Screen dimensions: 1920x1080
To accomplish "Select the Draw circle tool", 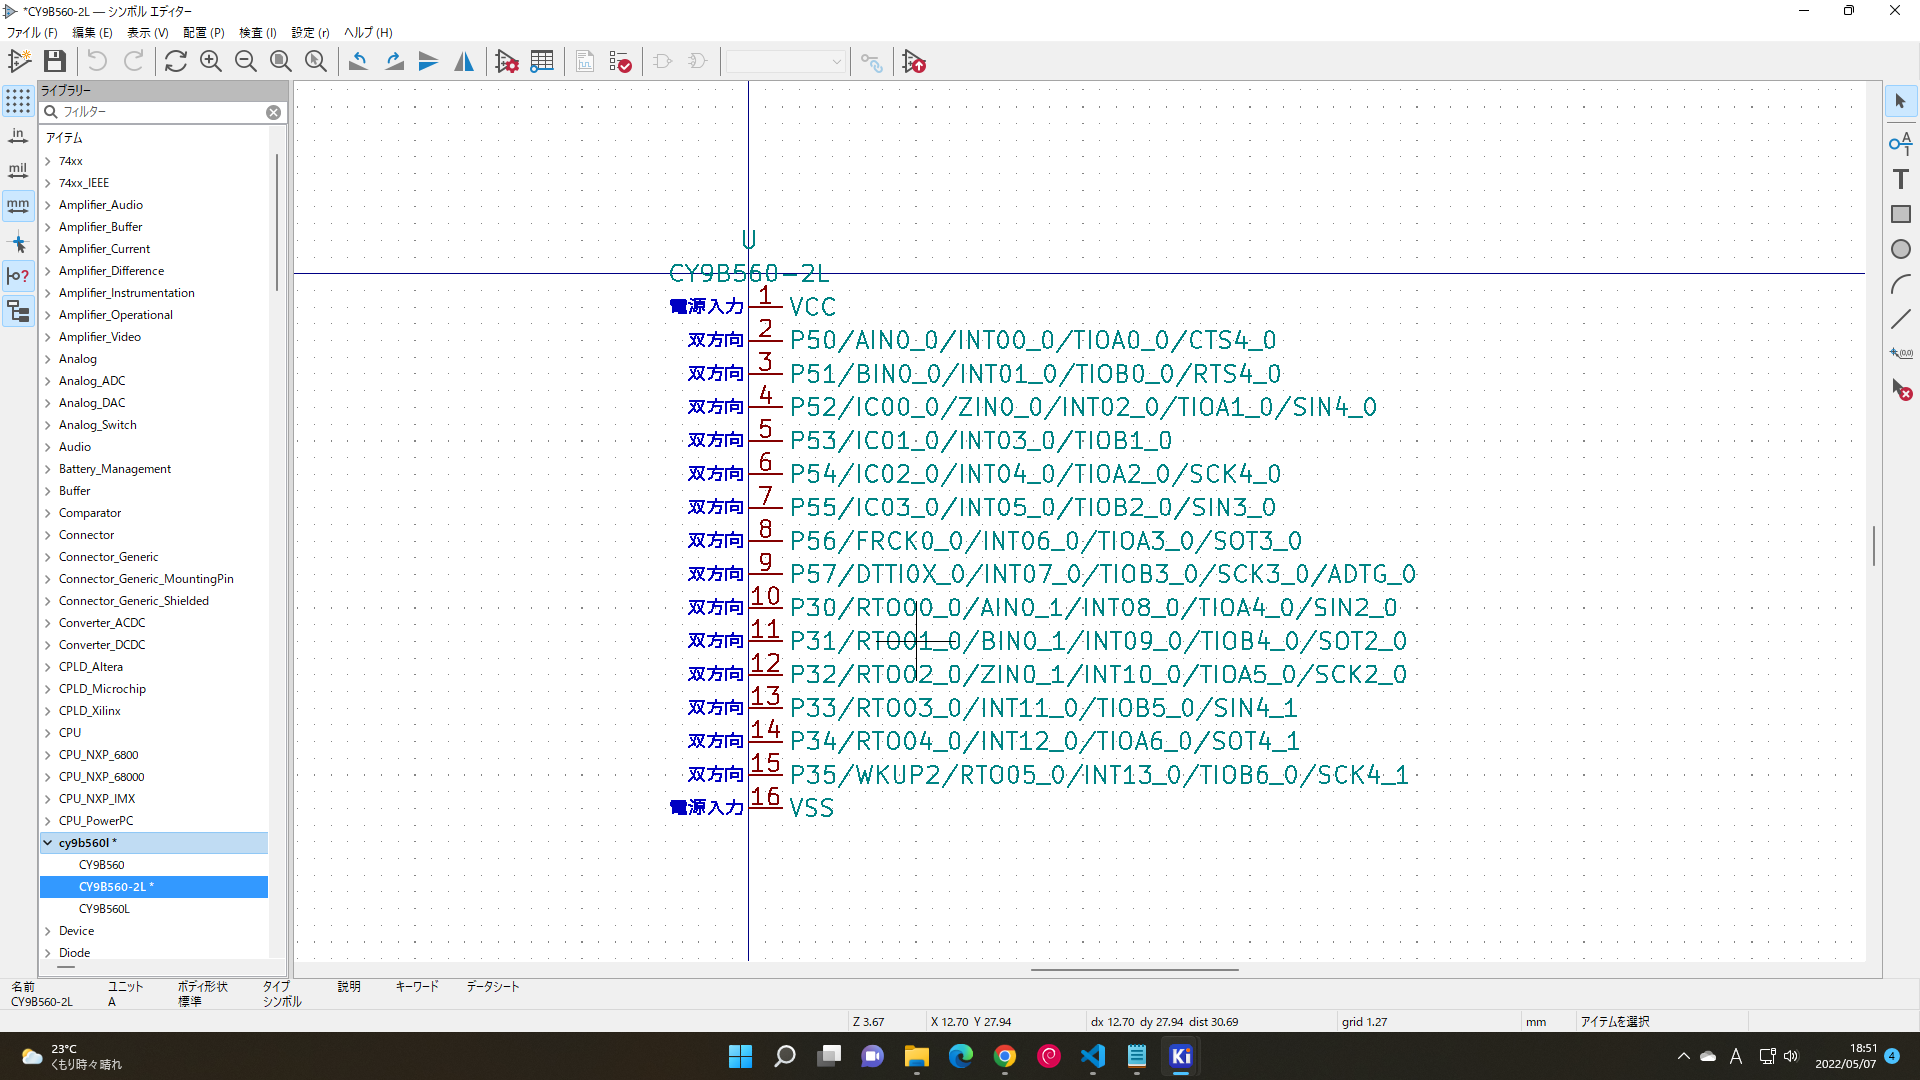I will coord(1900,249).
